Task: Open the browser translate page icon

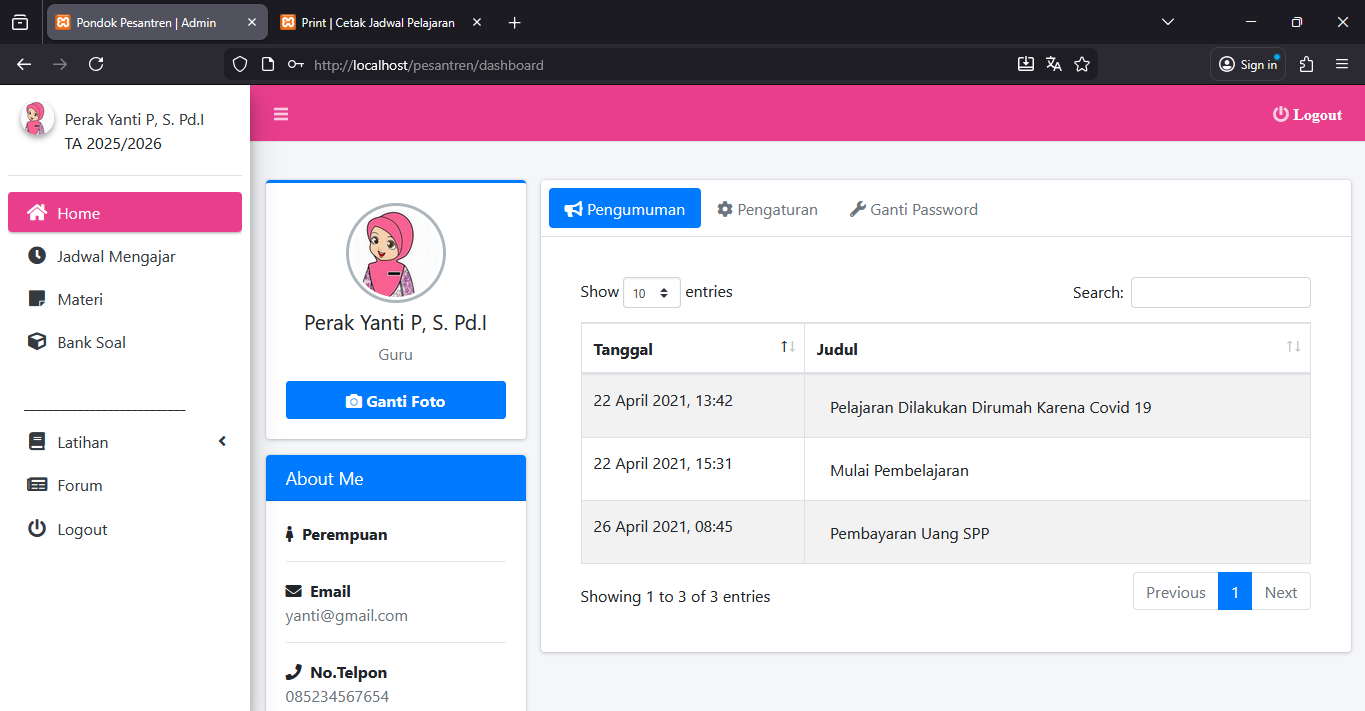Action: coord(1053,64)
